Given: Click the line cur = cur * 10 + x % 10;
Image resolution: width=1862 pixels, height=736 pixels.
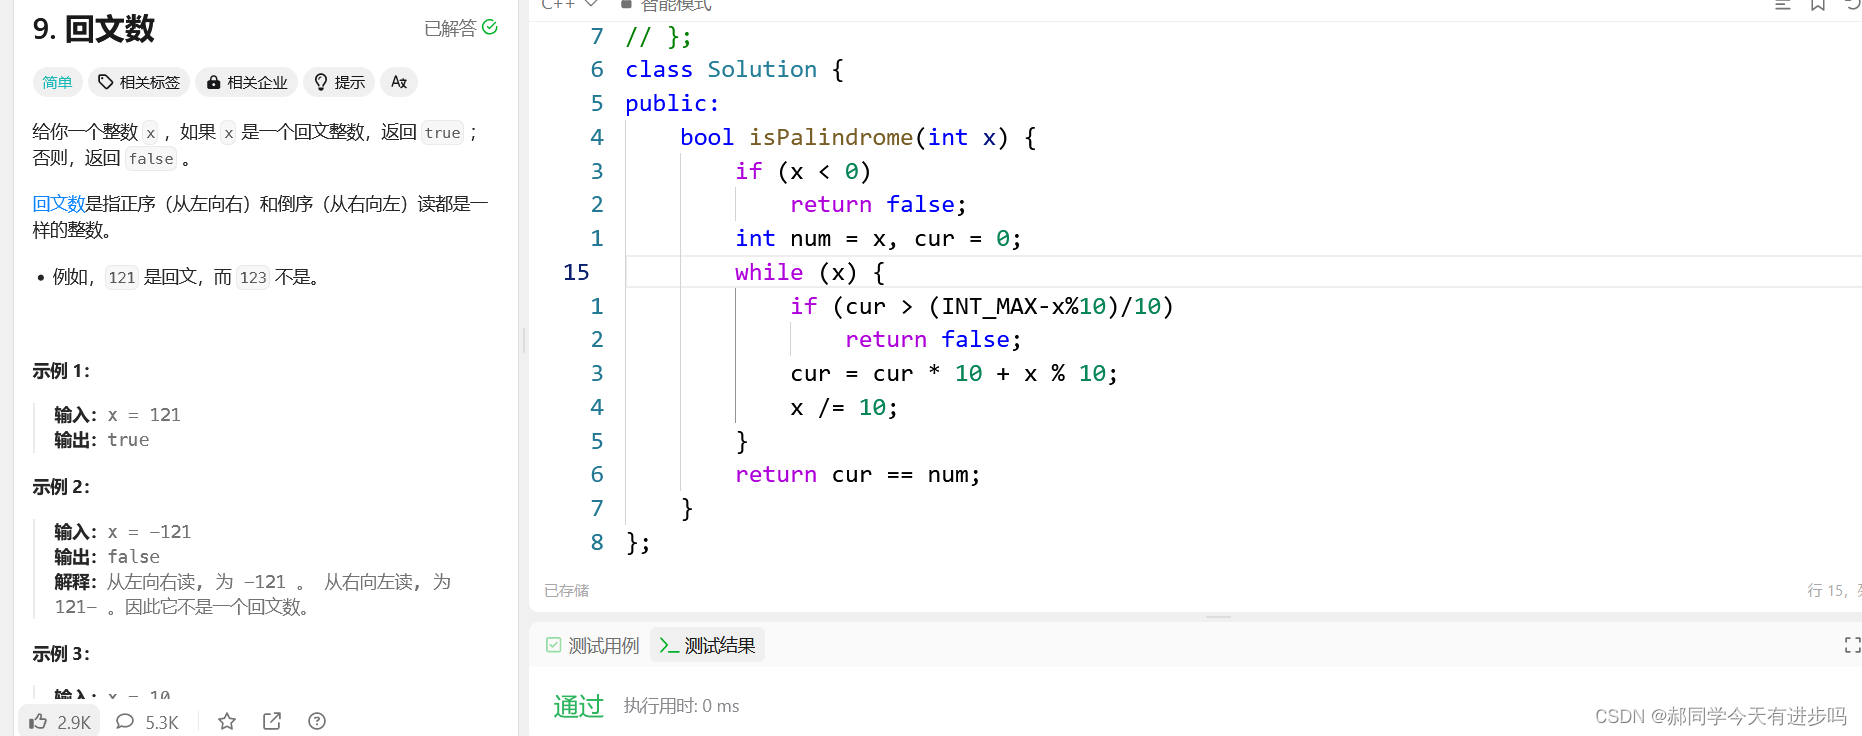Looking at the screenshot, I should click(x=954, y=374).
